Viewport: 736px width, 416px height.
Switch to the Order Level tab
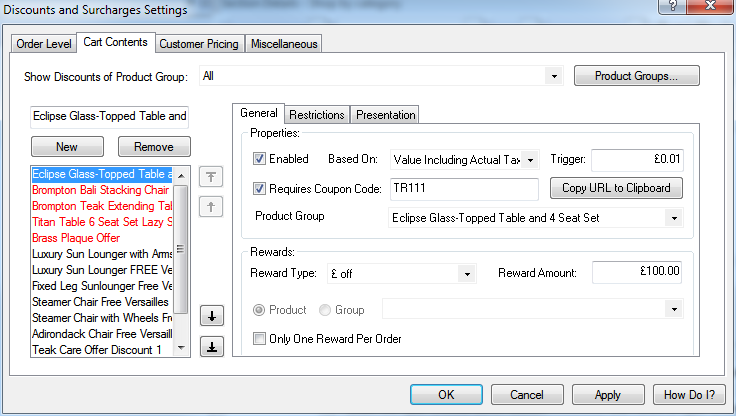[x=44, y=44]
